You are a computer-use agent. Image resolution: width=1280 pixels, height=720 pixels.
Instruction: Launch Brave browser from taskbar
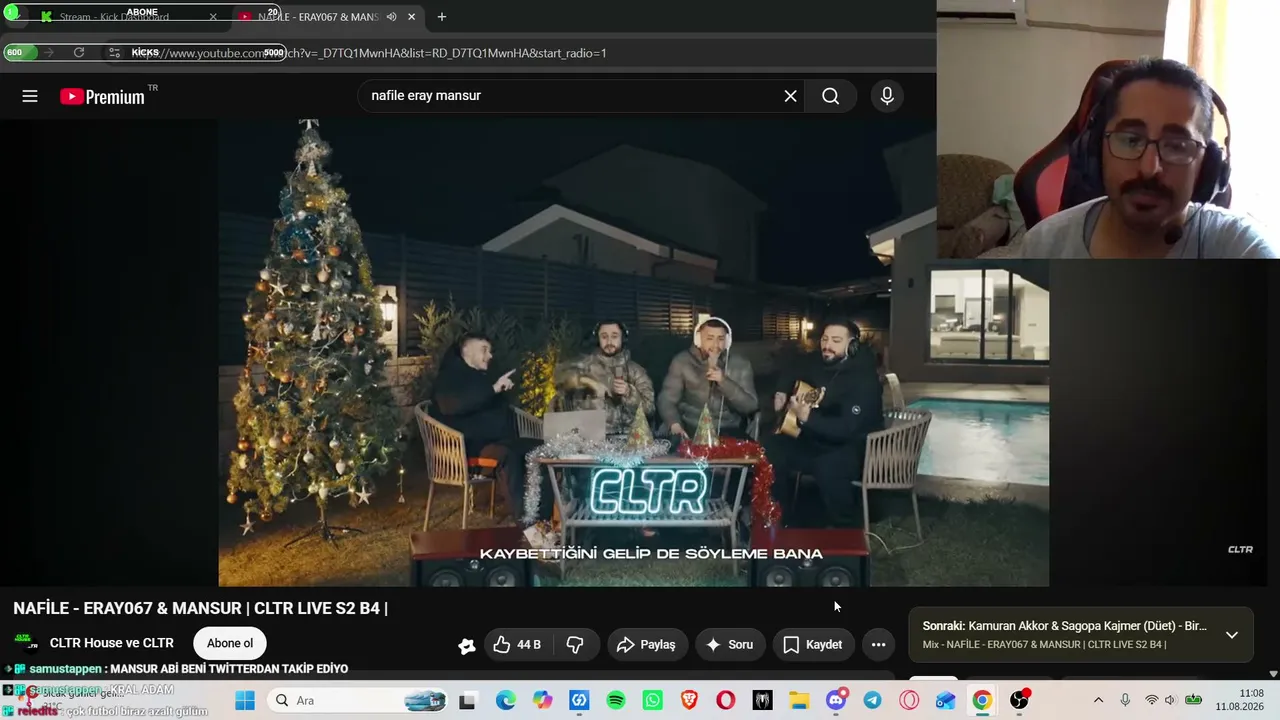coord(689,701)
